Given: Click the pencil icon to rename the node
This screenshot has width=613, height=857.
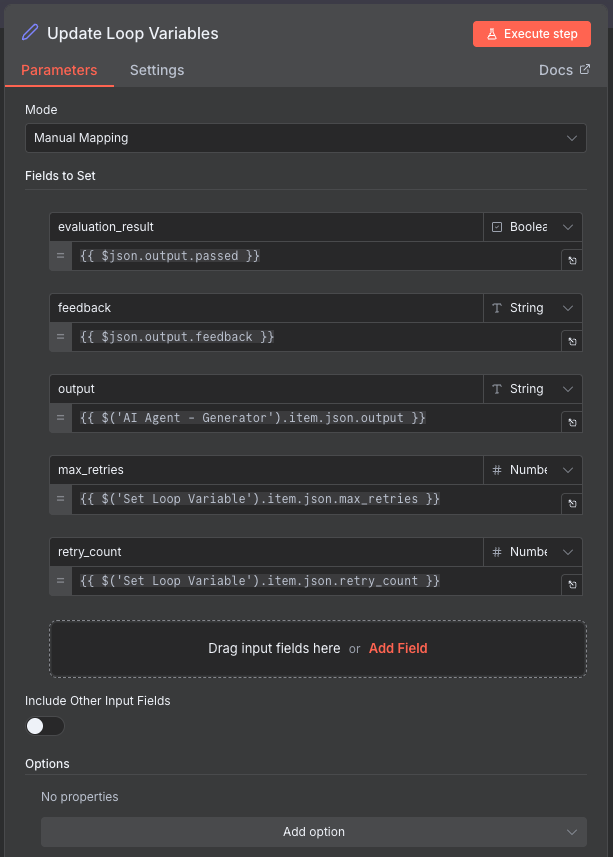Looking at the screenshot, I should 29,33.
